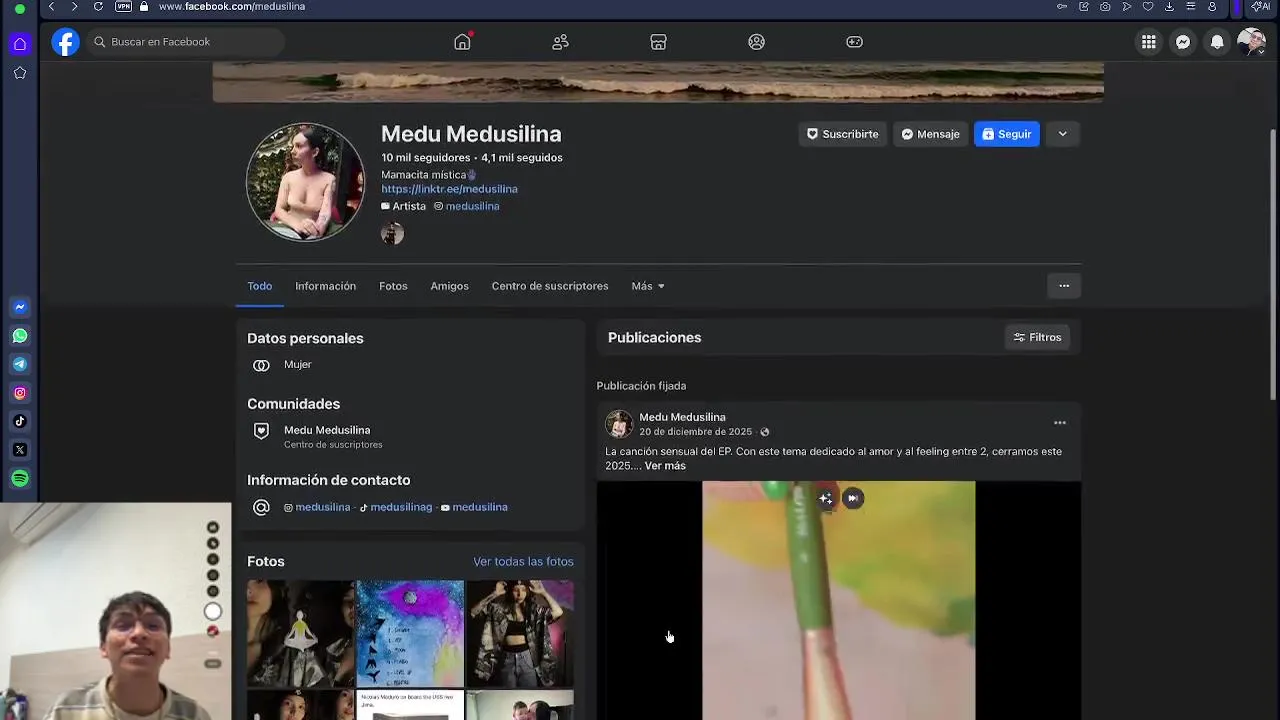Image resolution: width=1280 pixels, height=720 pixels.
Task: Open the Marketplace icon in top navigation
Action: click(x=658, y=42)
